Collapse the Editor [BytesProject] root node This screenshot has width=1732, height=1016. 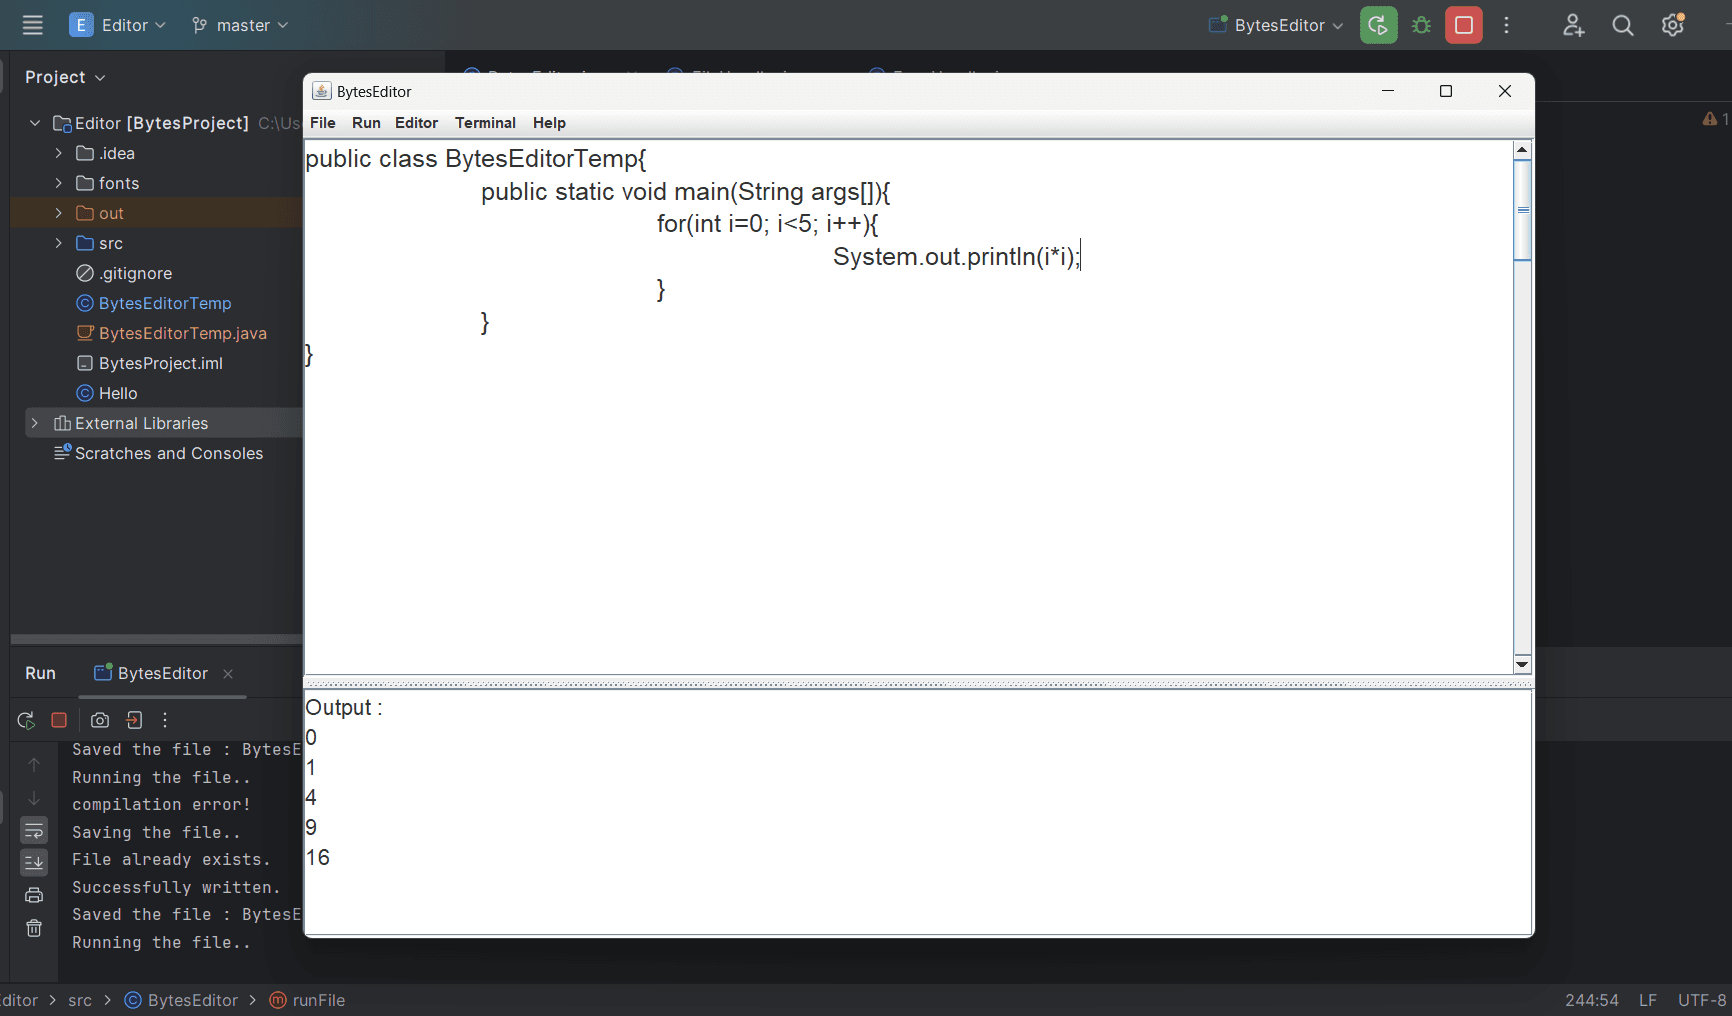[35, 123]
